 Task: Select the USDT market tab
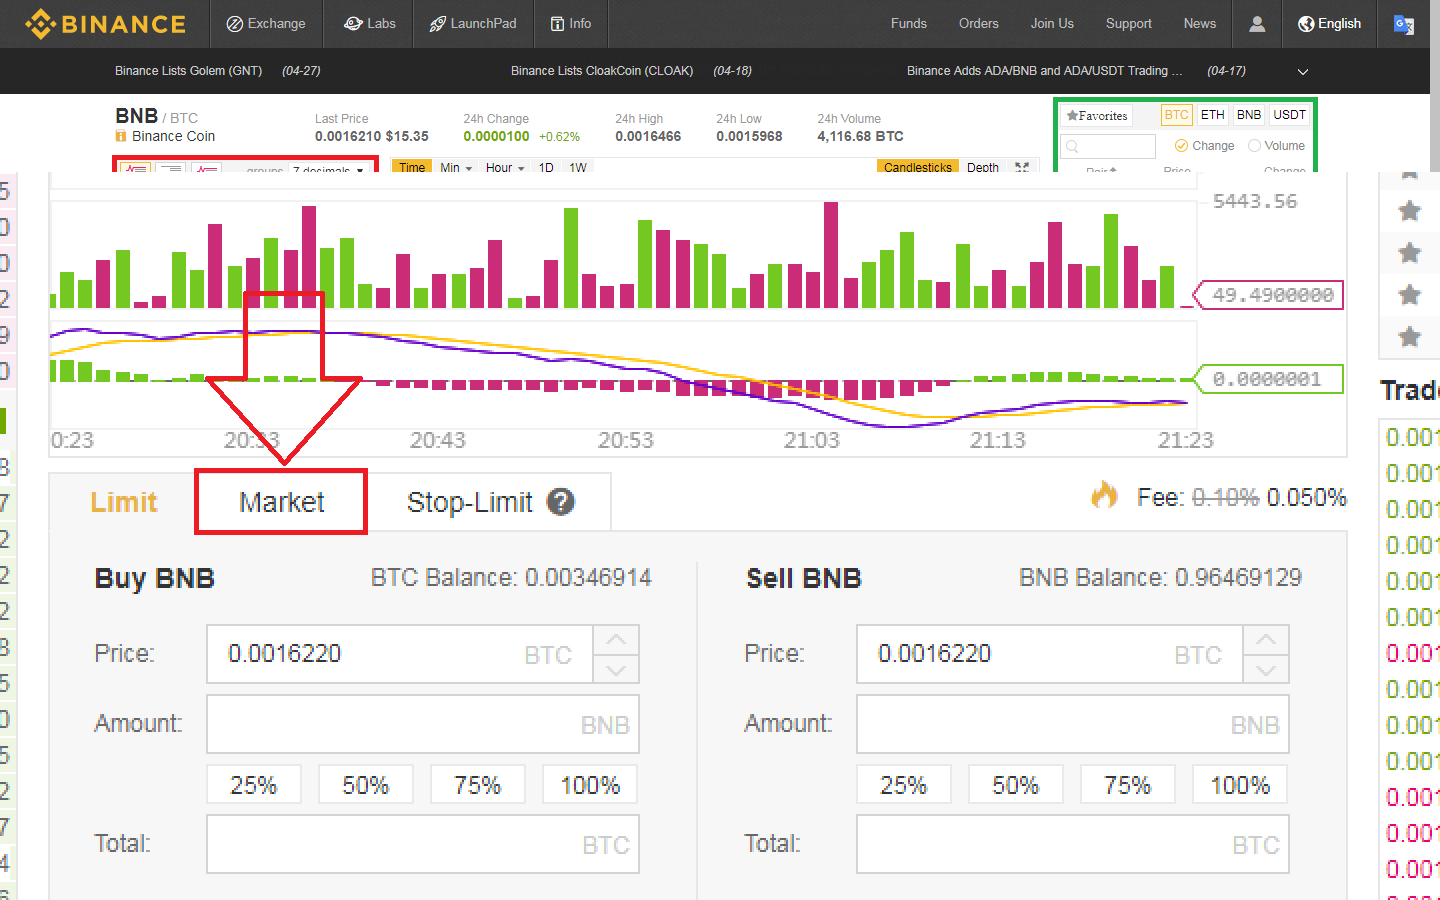pos(1289,115)
